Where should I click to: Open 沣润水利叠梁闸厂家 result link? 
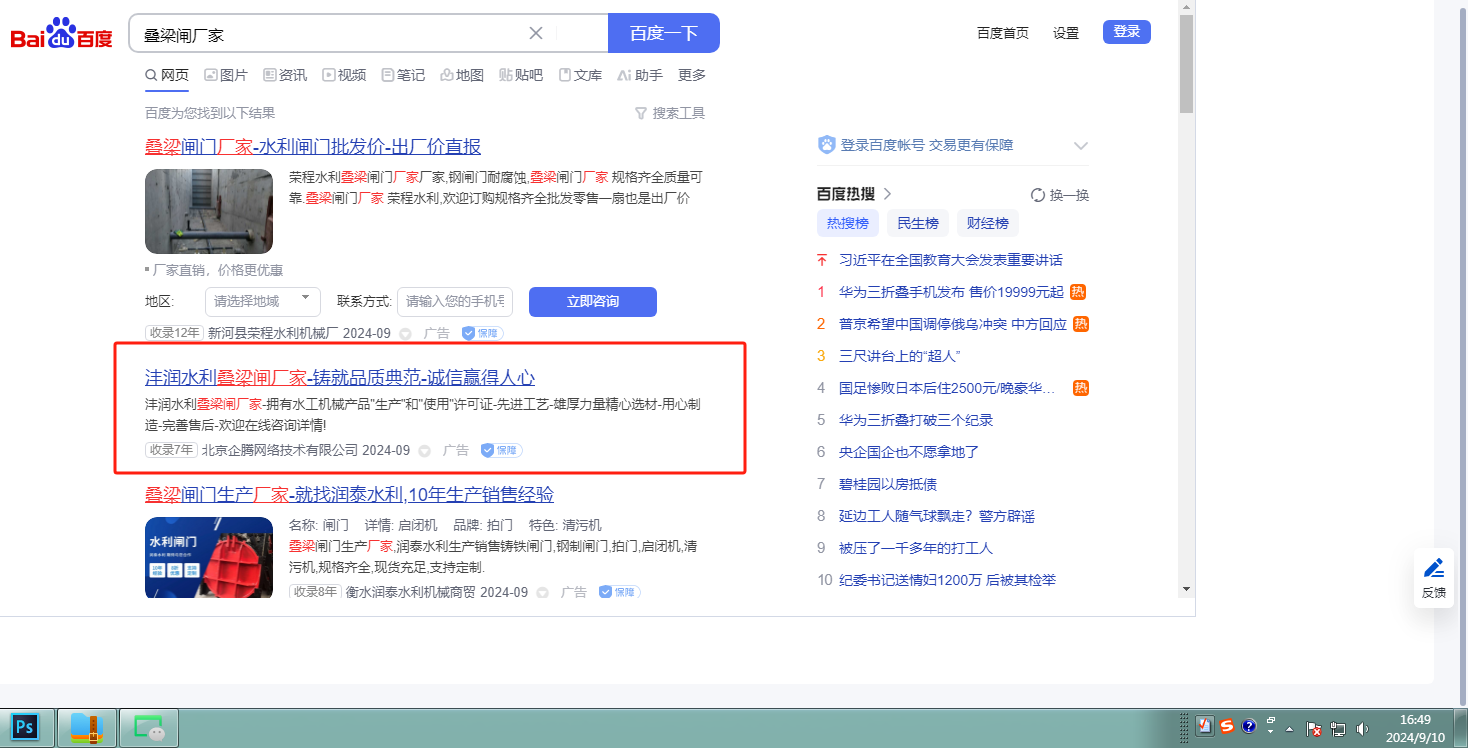340,378
